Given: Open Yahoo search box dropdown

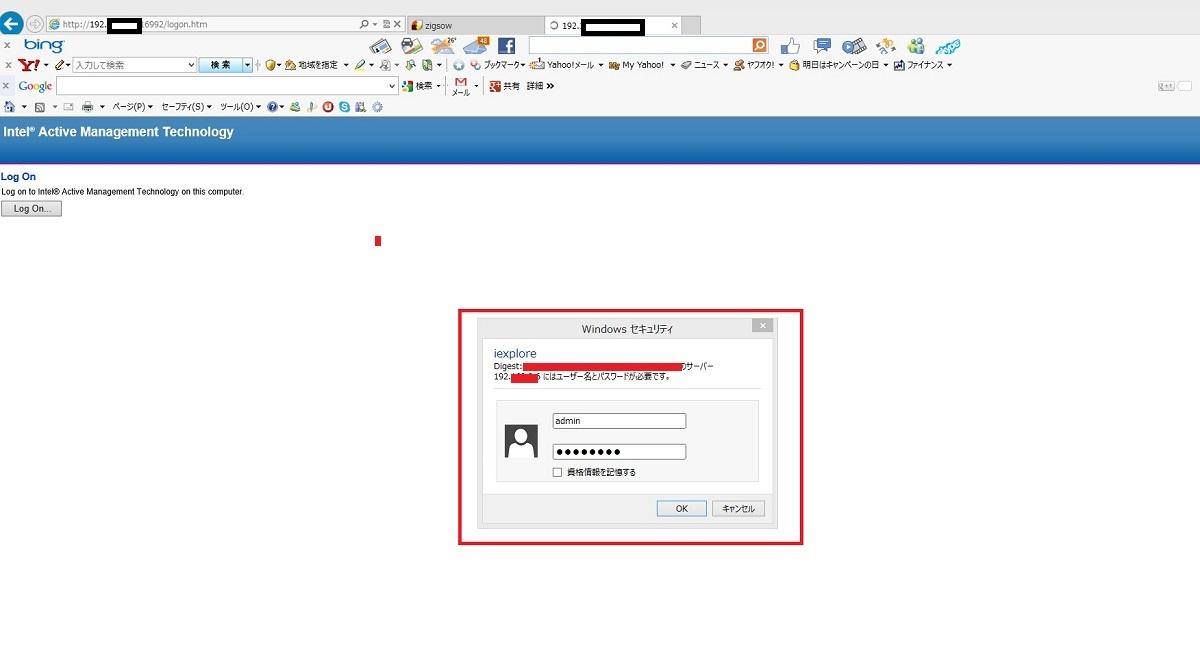Looking at the screenshot, I should pos(192,65).
